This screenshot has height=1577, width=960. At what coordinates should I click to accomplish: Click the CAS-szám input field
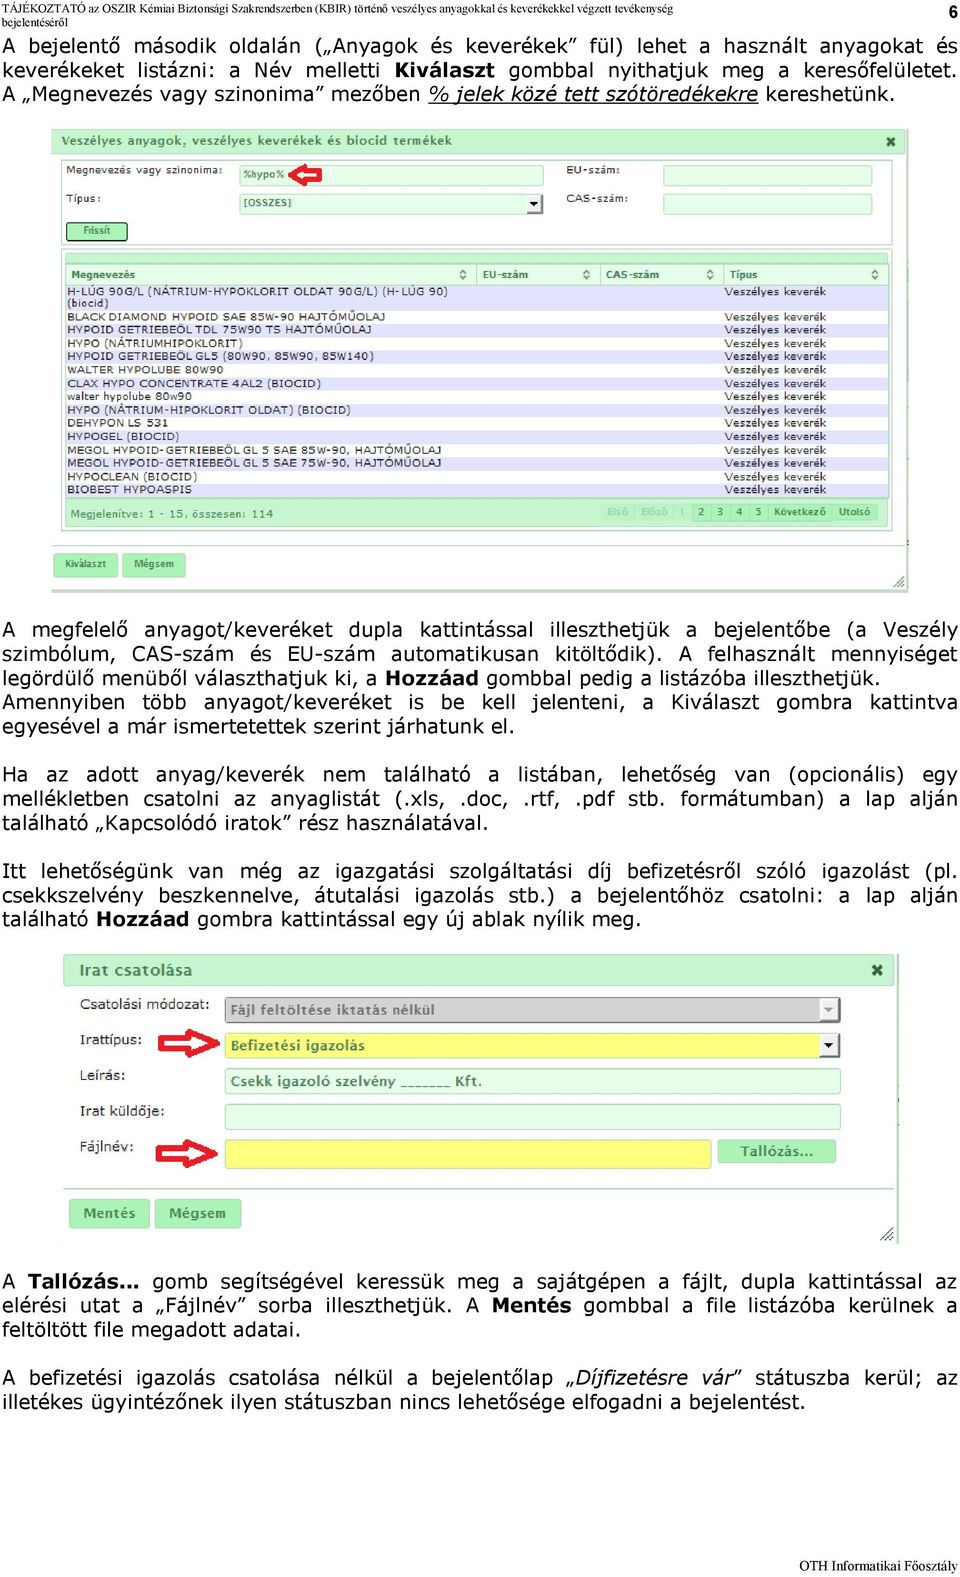click(767, 203)
